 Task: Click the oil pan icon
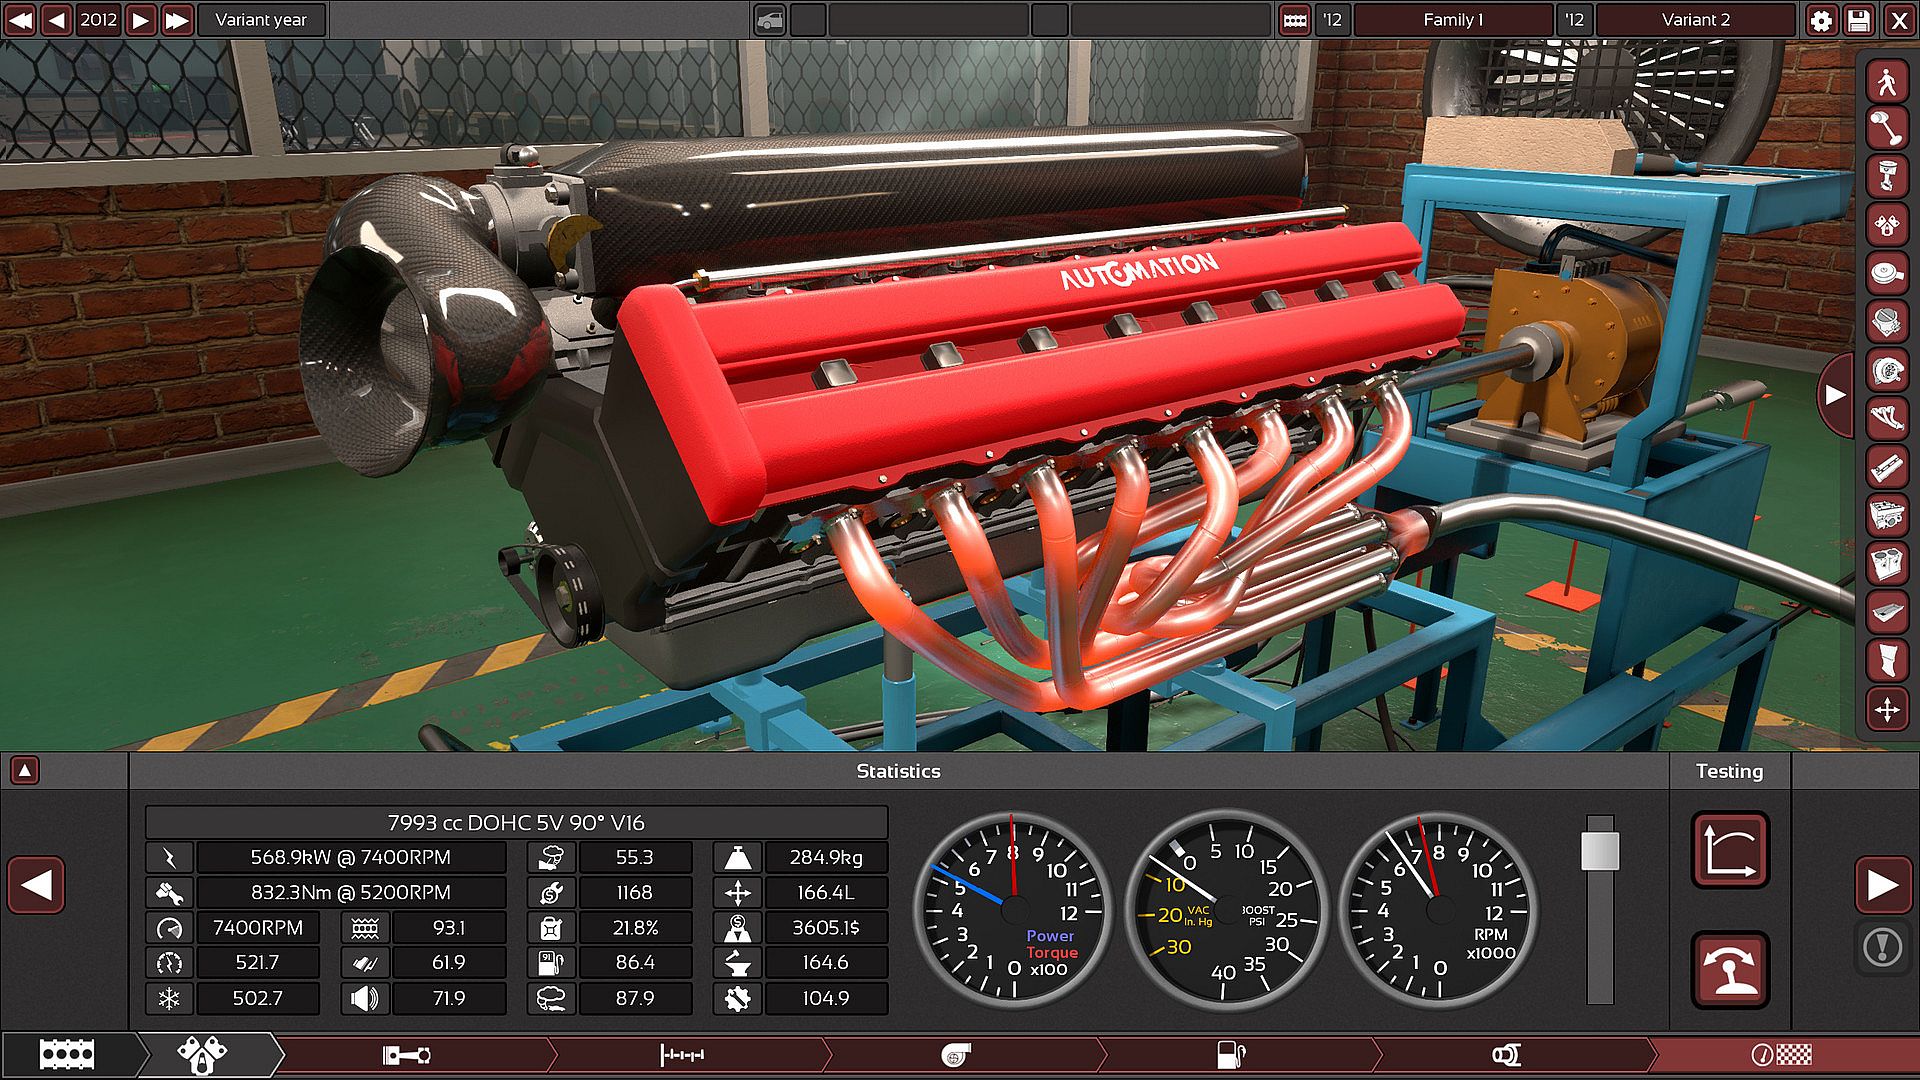(x=1887, y=611)
